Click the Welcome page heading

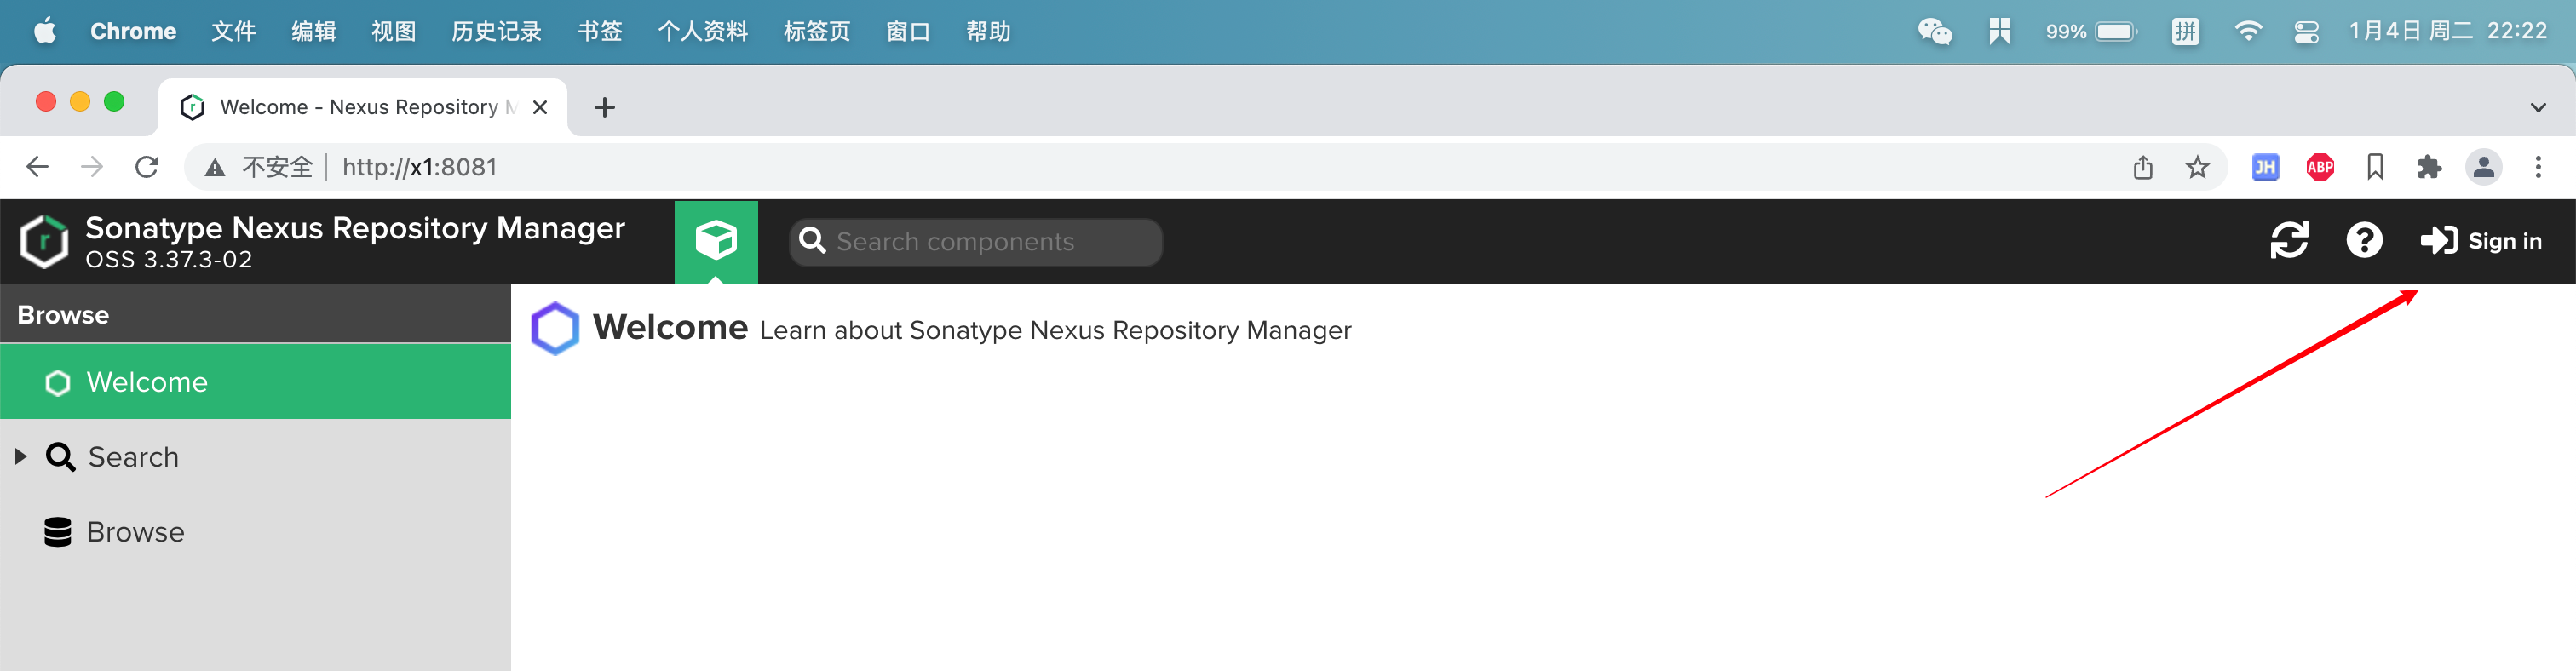pyautogui.click(x=670, y=328)
